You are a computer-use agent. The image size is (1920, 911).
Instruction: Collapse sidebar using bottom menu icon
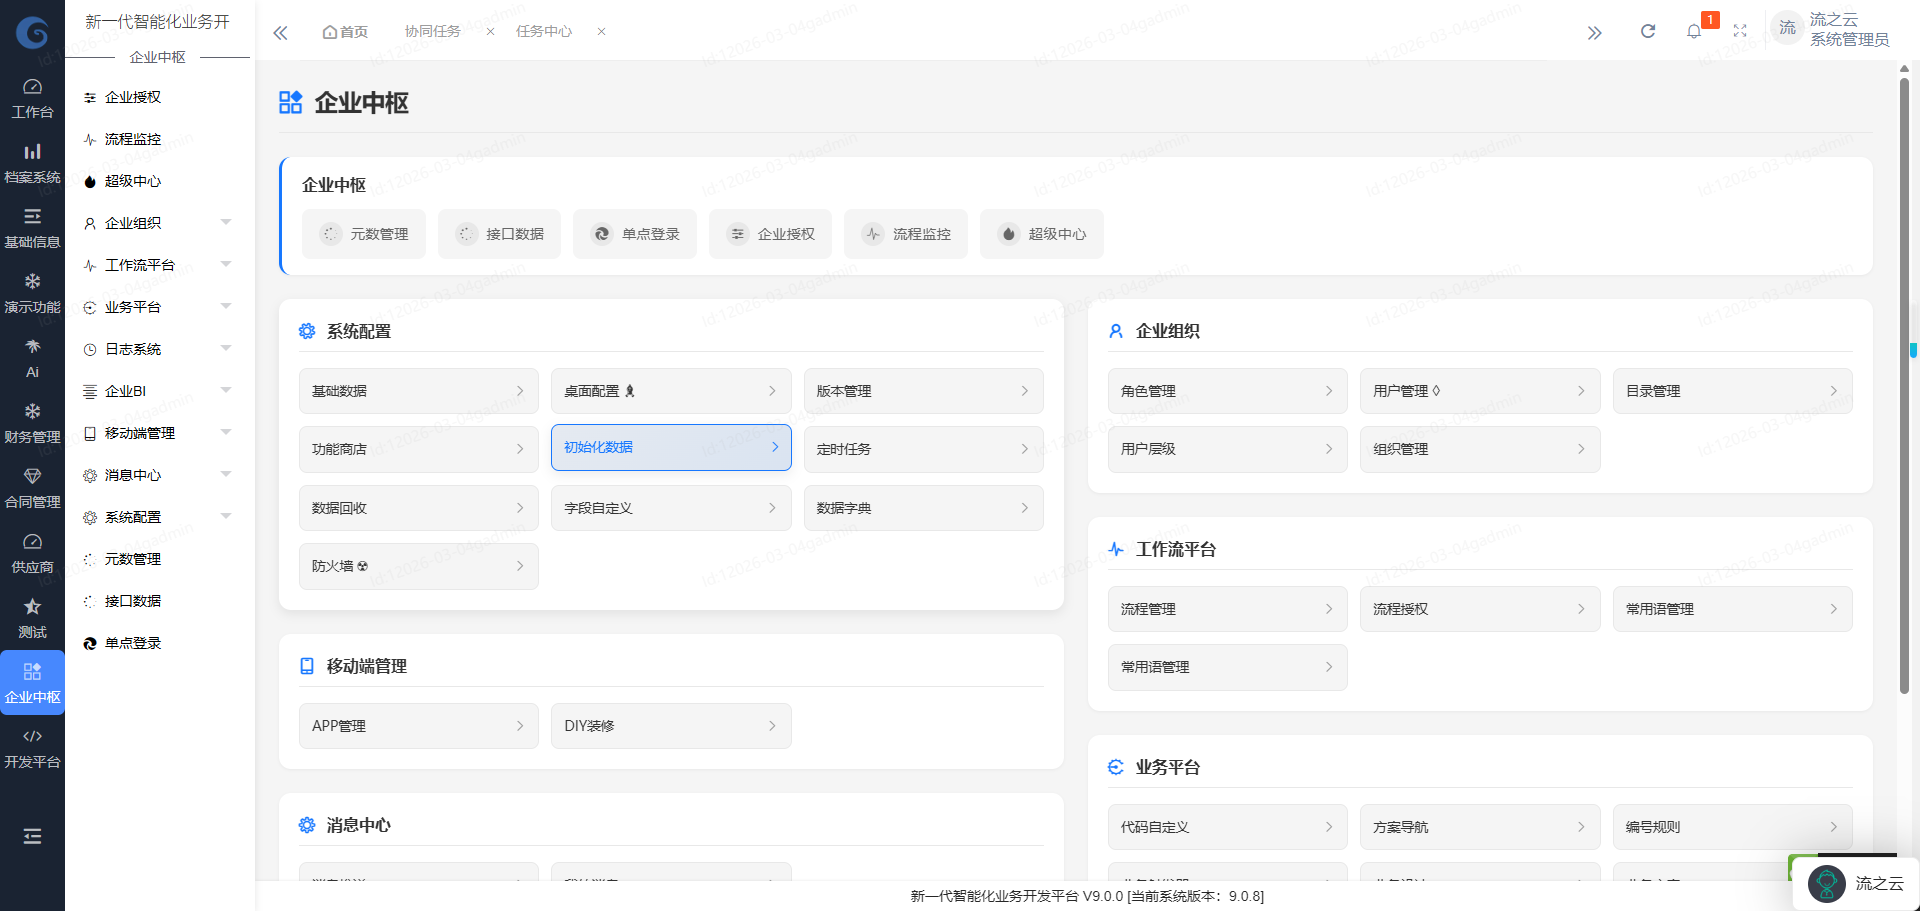point(32,836)
